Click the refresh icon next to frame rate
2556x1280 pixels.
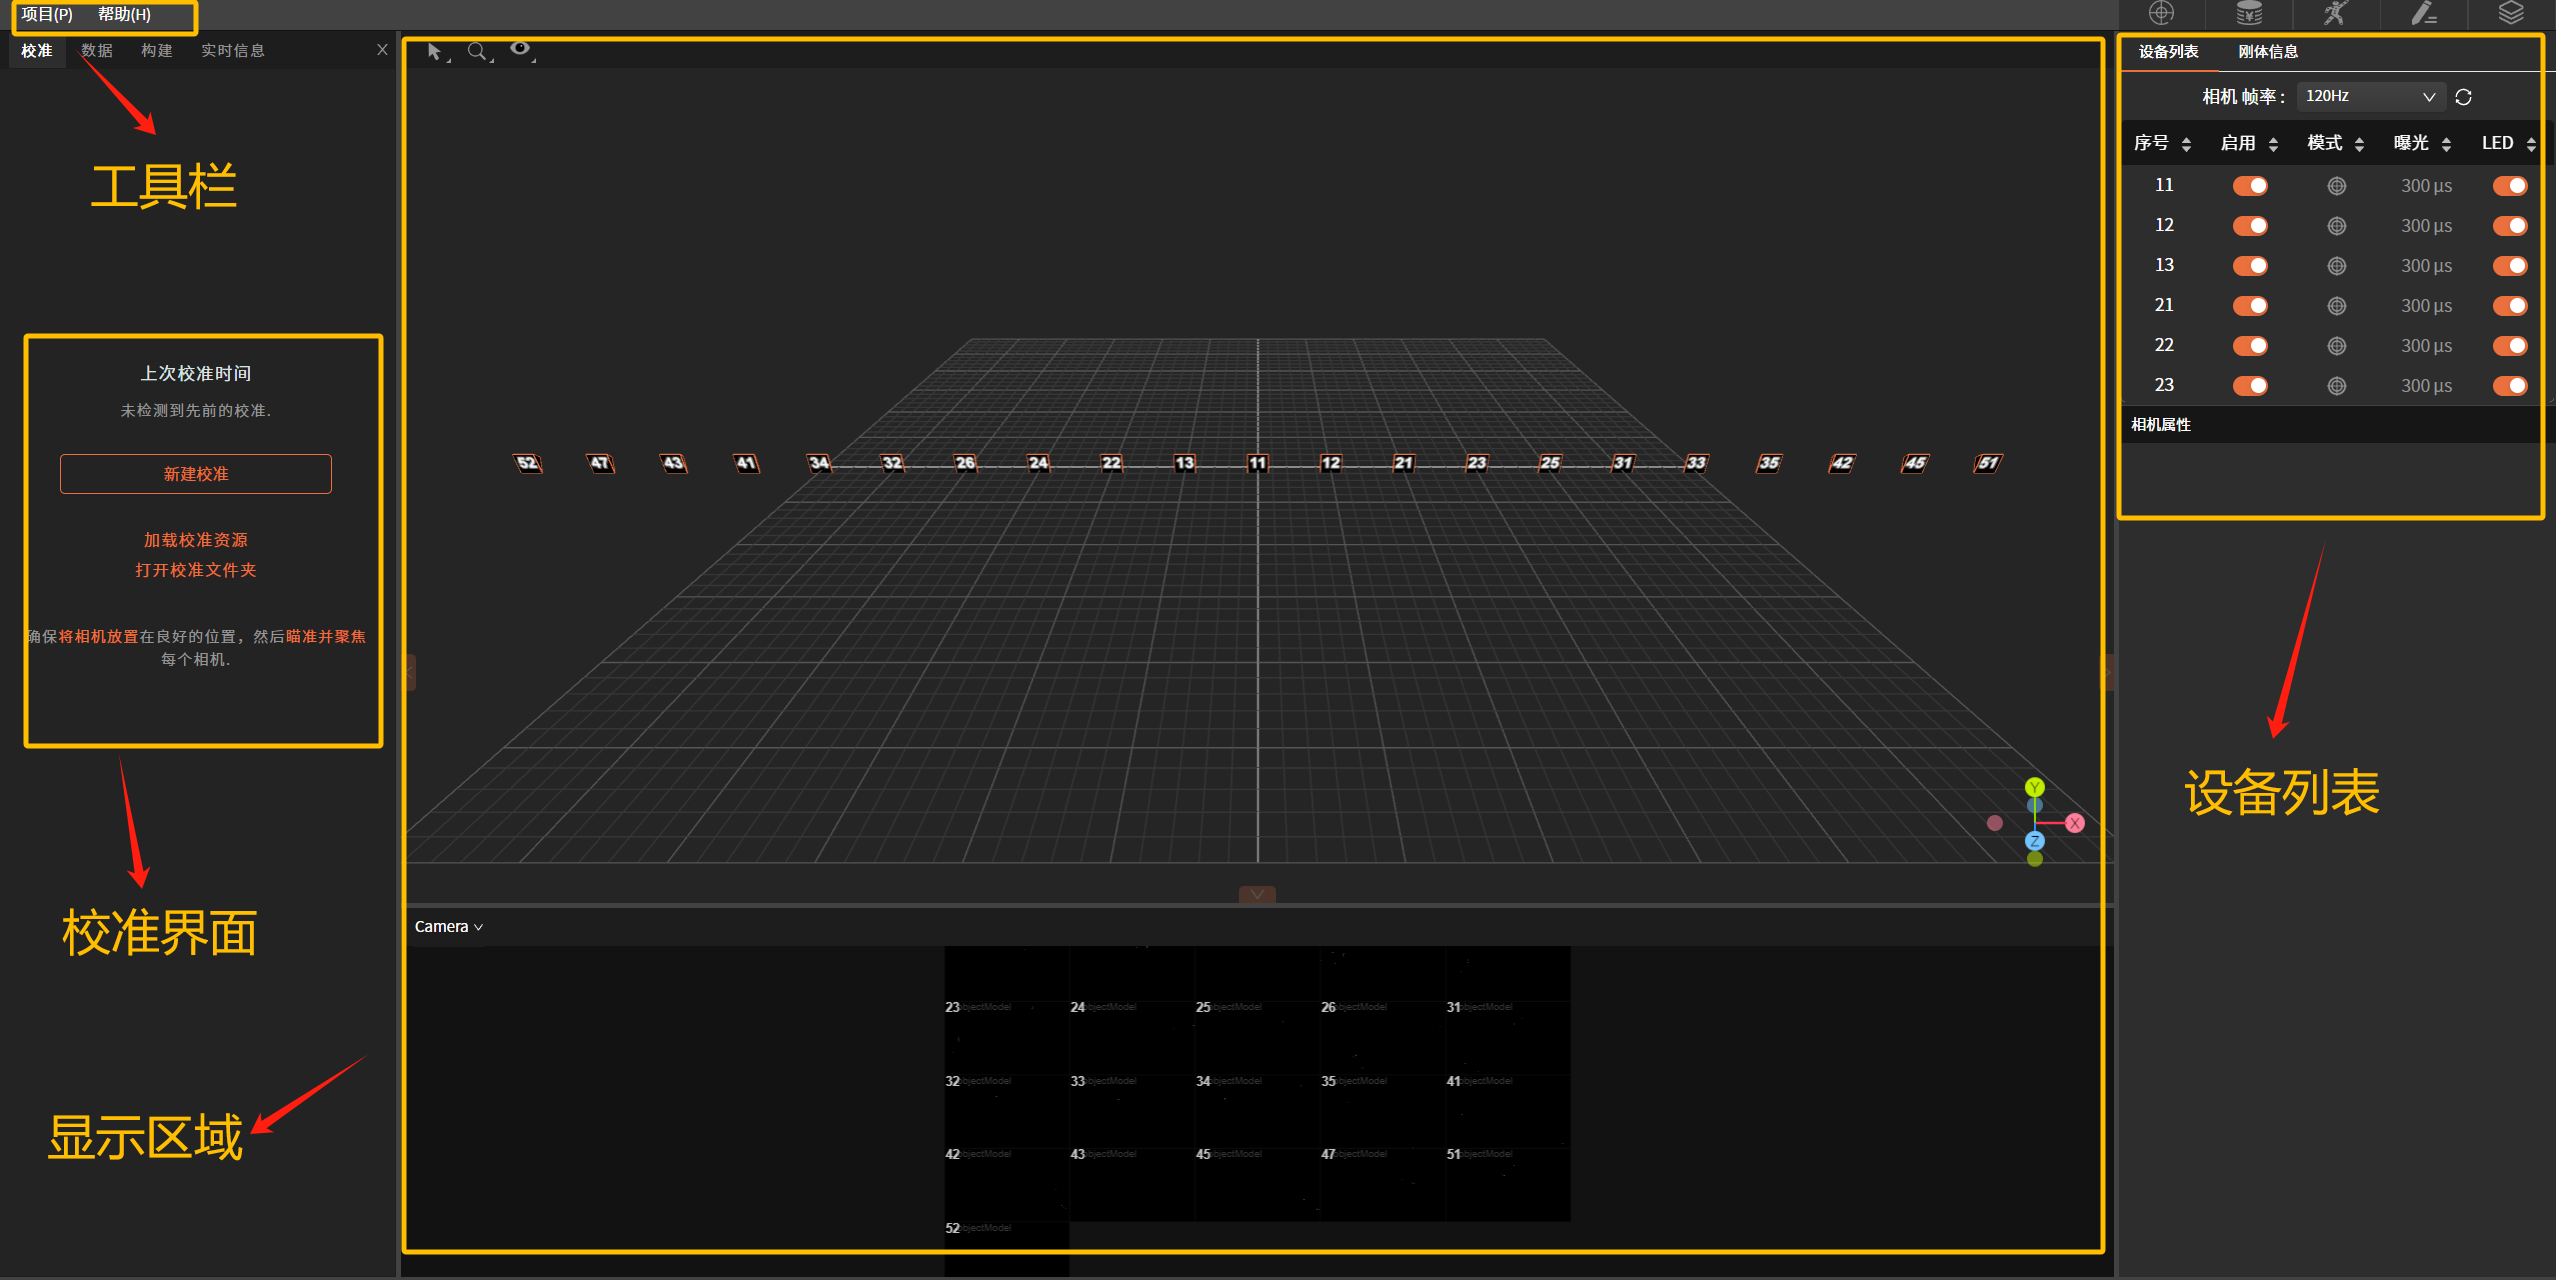click(2463, 97)
